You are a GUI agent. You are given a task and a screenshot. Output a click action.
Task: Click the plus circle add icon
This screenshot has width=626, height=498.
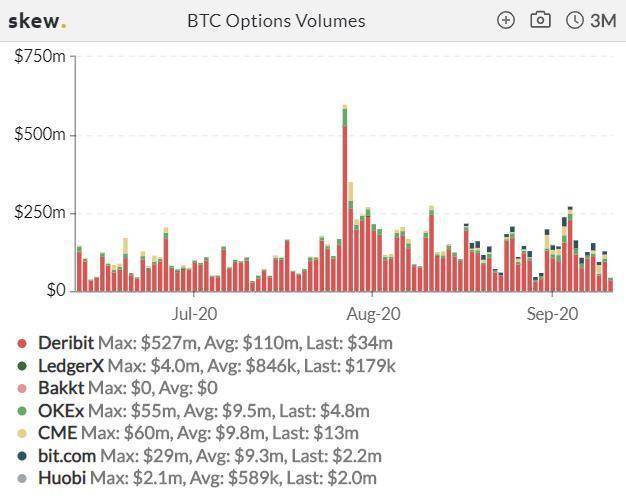tap(506, 20)
